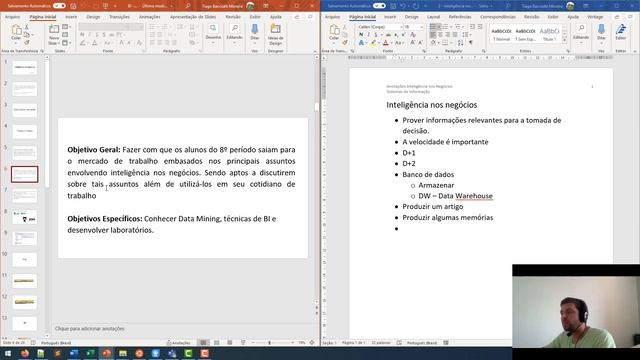Select slide 8 thumbnail in PowerPoint panel
This screenshot has height=360, width=640.
point(24,217)
